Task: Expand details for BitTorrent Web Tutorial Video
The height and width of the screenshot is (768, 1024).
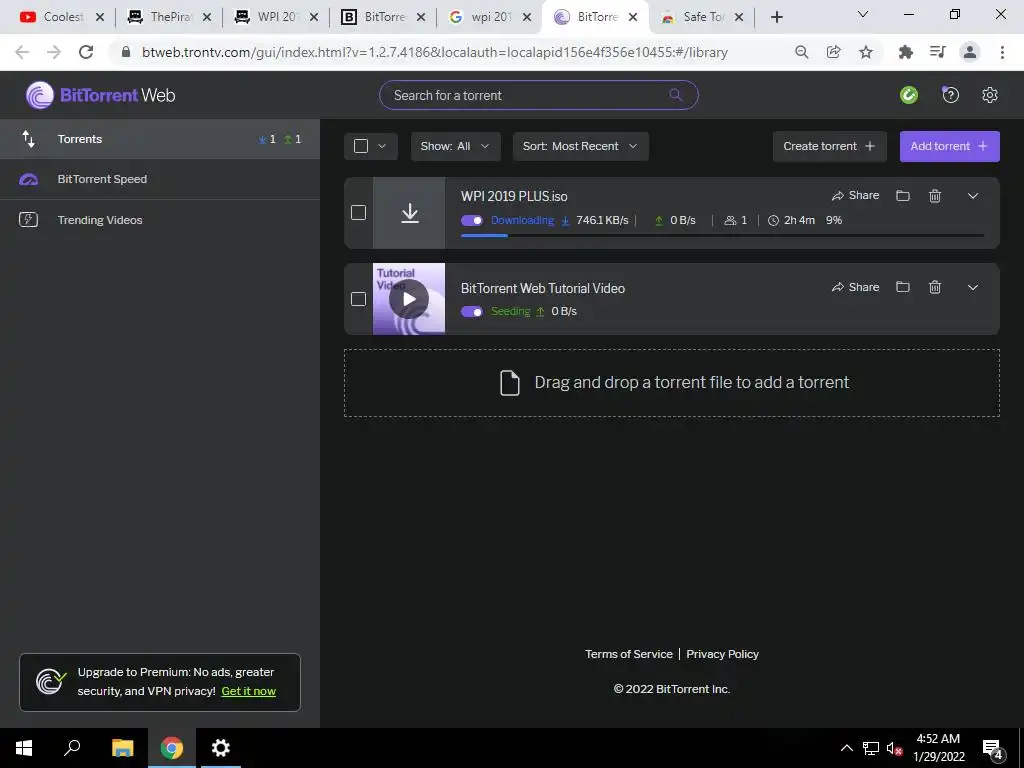Action: [x=972, y=287]
